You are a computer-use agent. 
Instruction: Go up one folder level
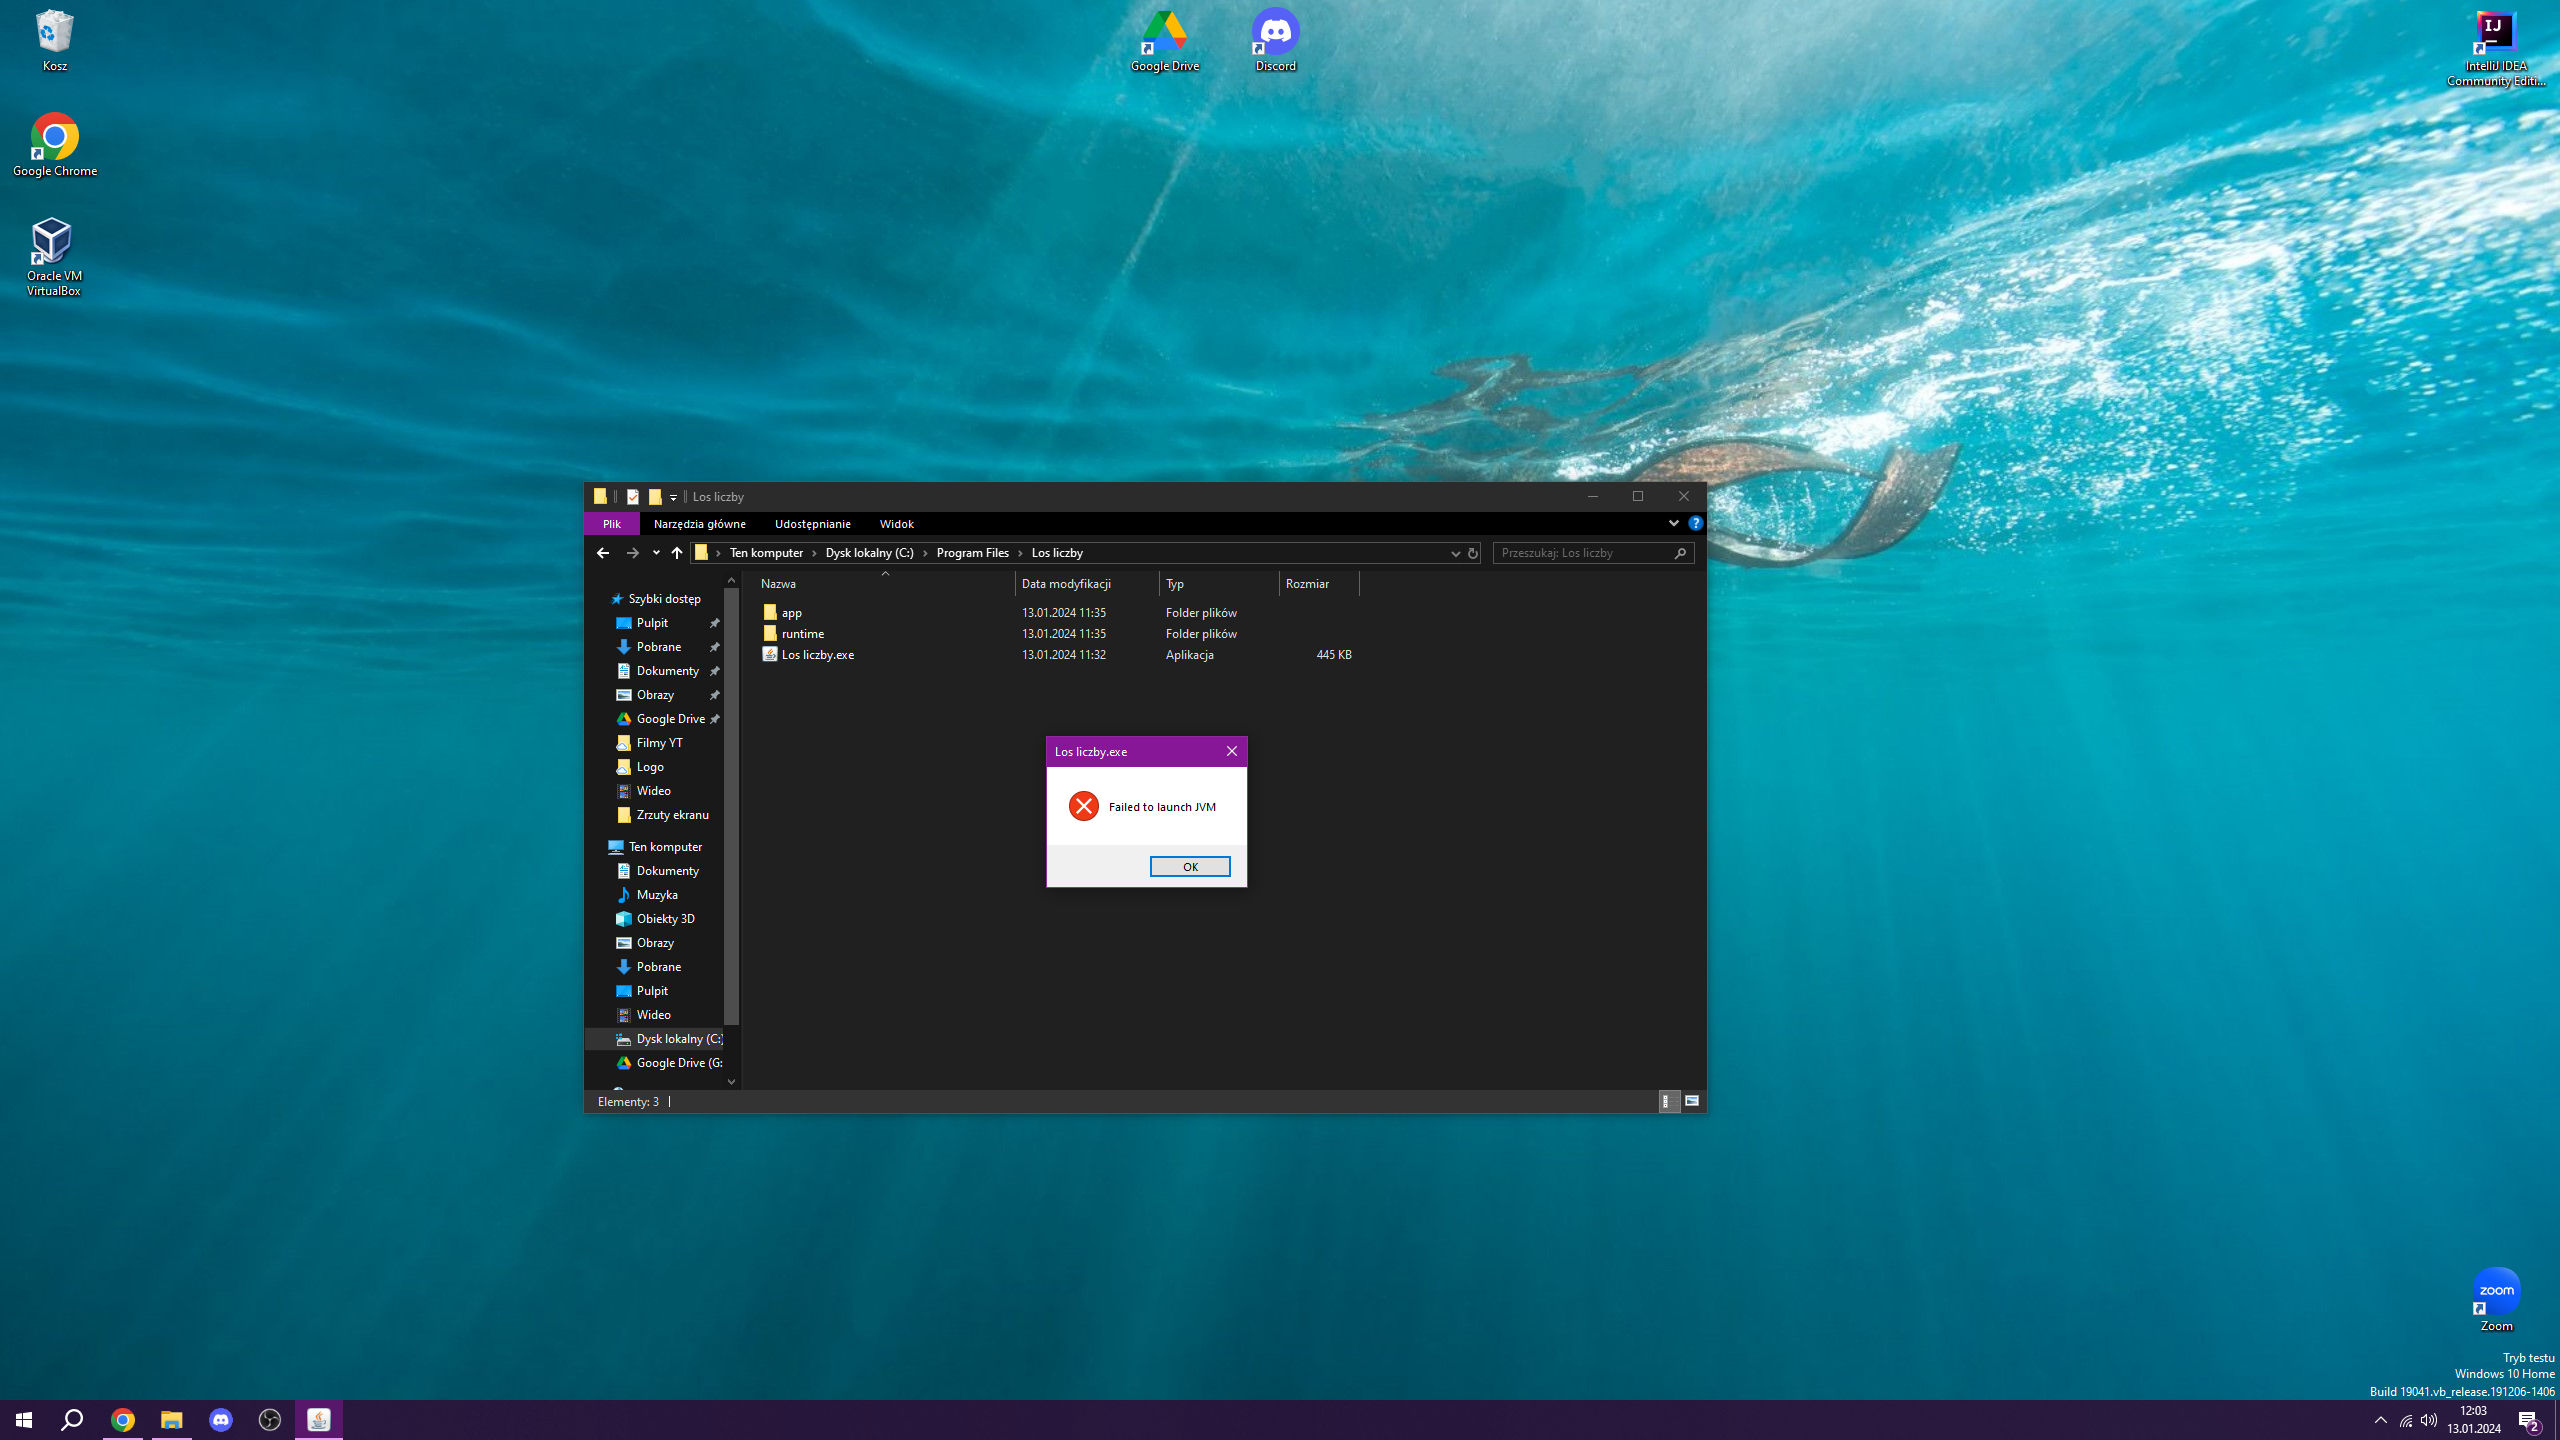click(677, 552)
